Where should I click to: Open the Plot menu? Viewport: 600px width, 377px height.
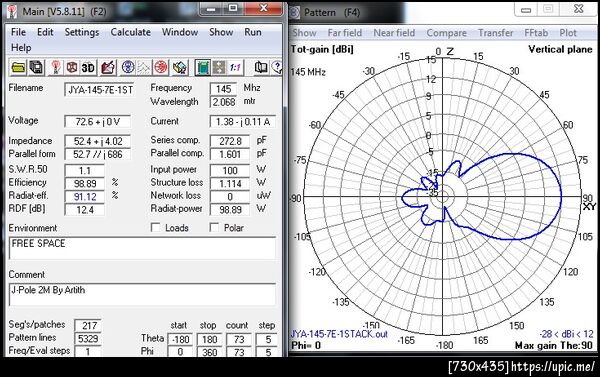[568, 33]
